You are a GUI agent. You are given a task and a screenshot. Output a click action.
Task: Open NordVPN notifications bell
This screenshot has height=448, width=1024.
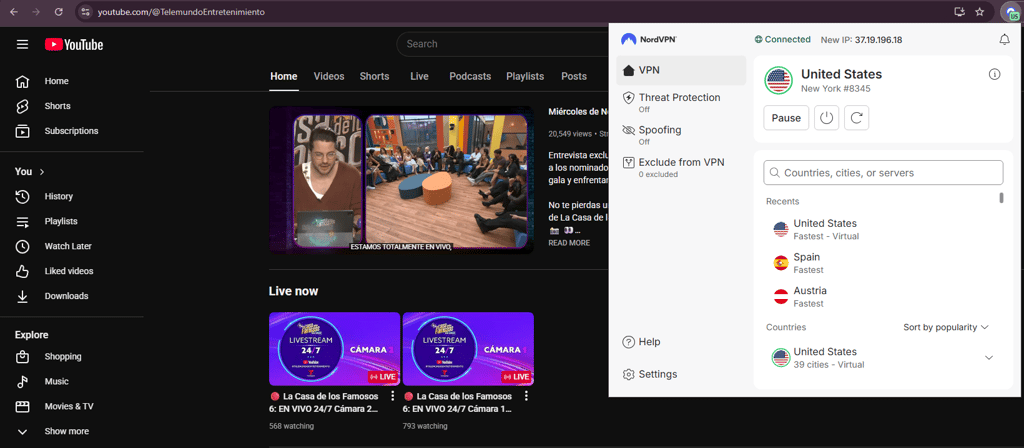pyautogui.click(x=1004, y=40)
